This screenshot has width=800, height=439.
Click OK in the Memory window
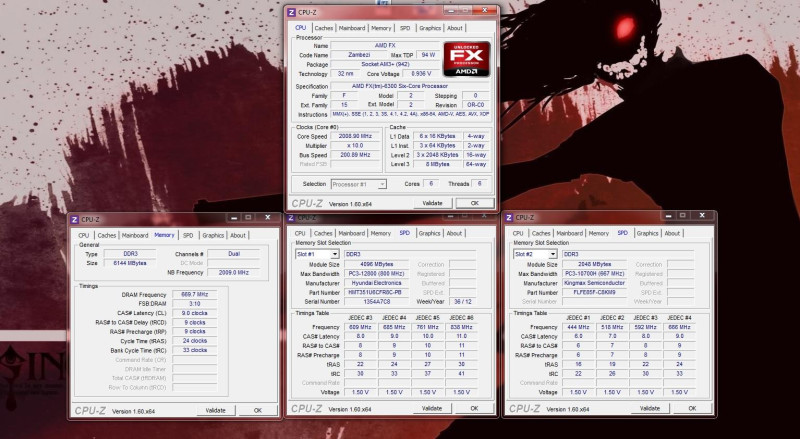[258, 410]
